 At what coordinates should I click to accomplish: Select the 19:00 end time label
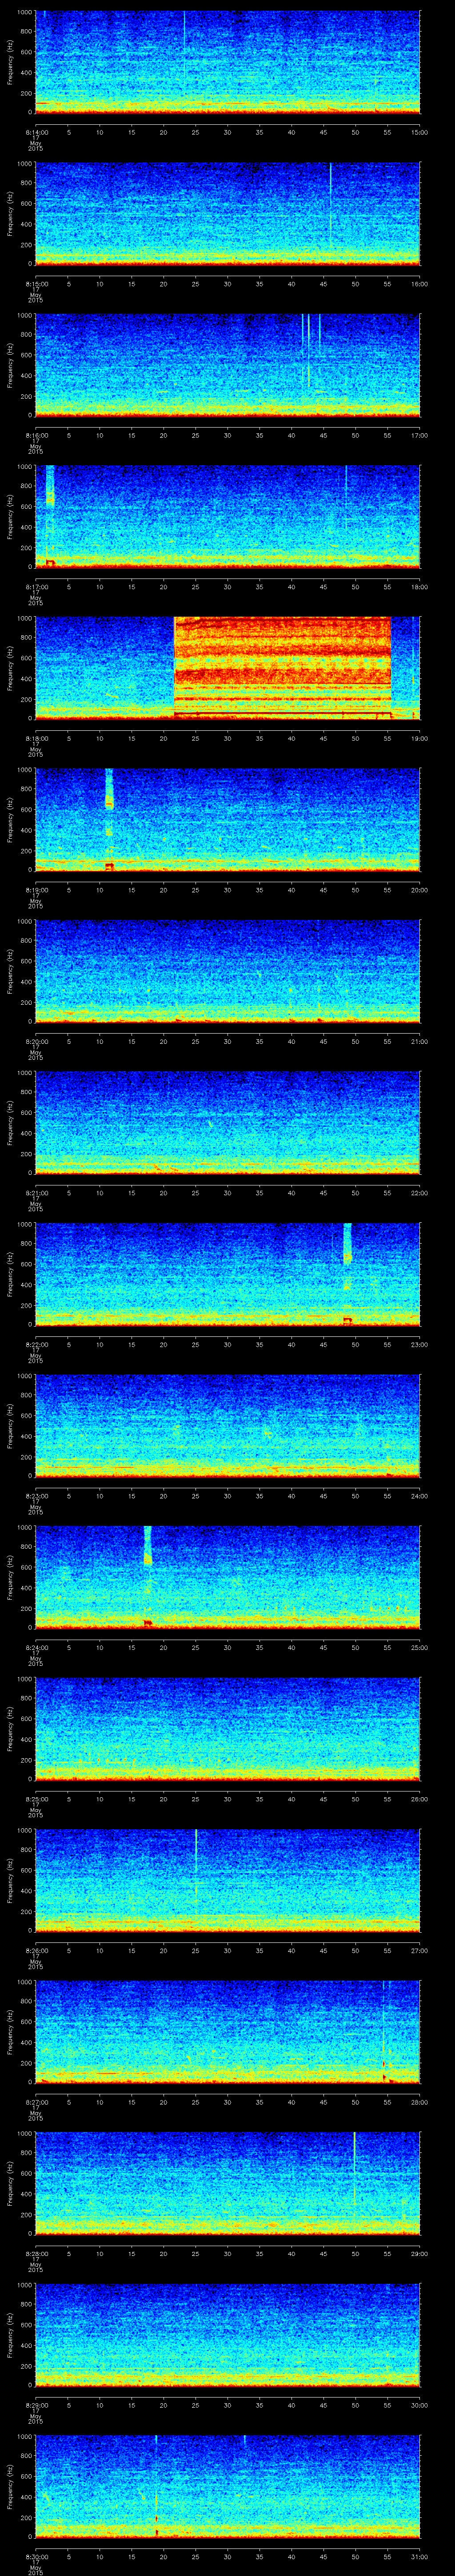coord(420,738)
